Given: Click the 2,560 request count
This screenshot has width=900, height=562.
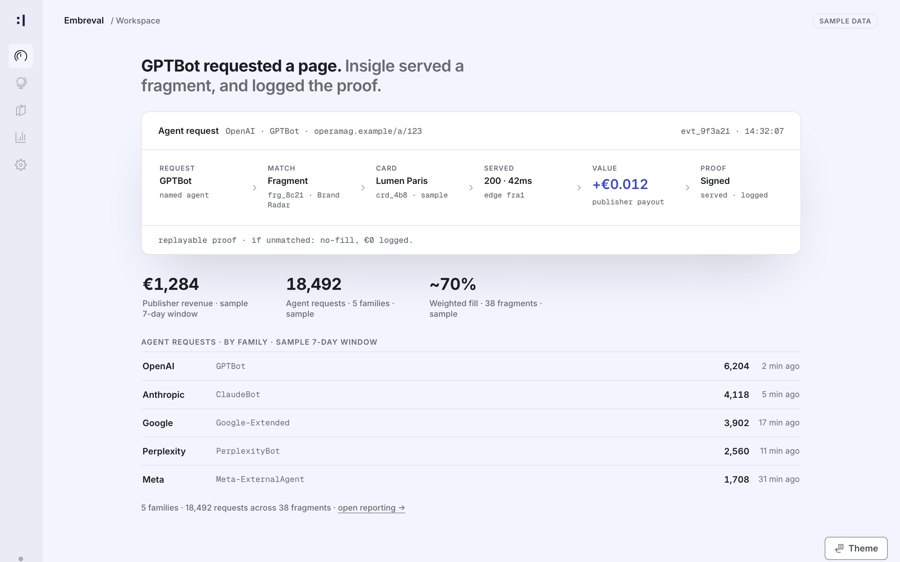Looking at the screenshot, I should point(736,451).
